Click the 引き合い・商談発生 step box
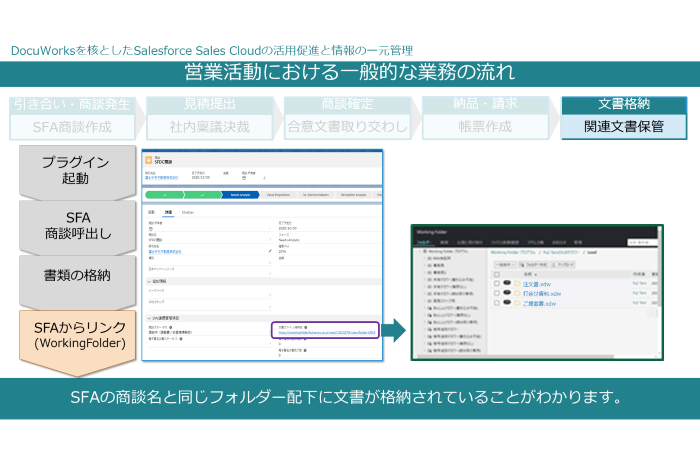 pyautogui.click(x=72, y=118)
